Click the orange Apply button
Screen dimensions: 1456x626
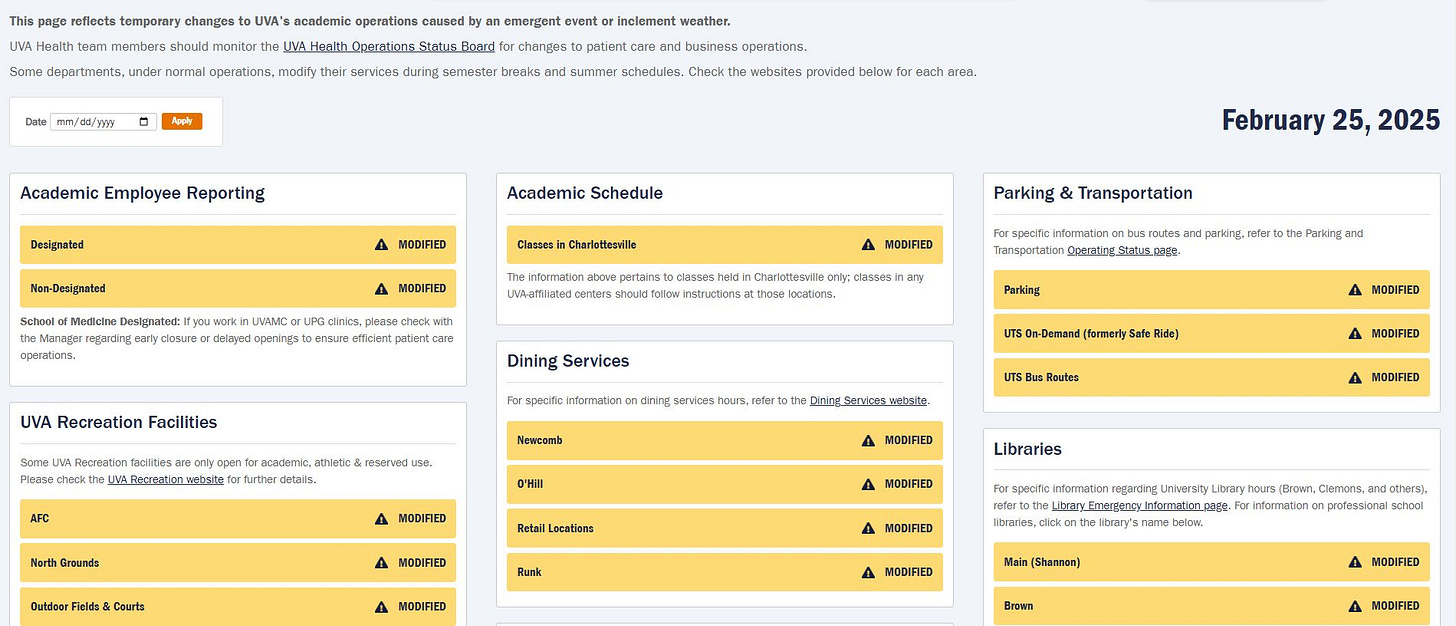[x=182, y=121]
